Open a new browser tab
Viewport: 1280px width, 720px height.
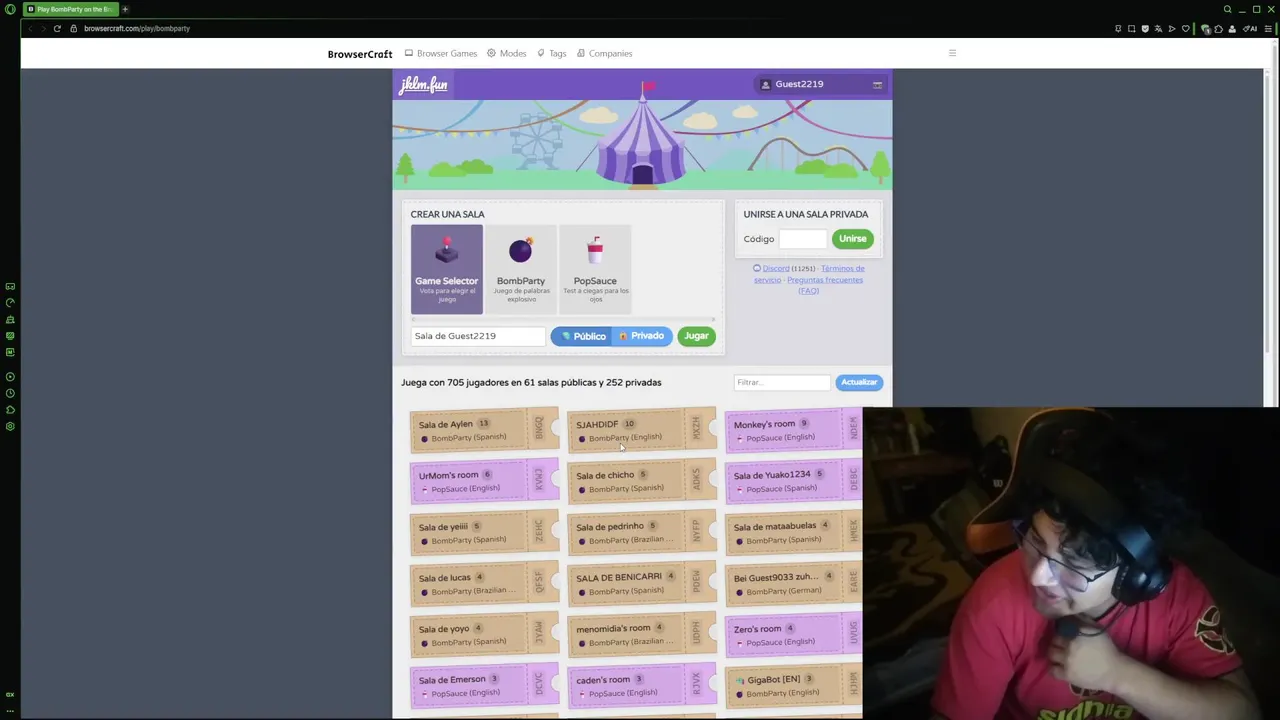coord(125,9)
